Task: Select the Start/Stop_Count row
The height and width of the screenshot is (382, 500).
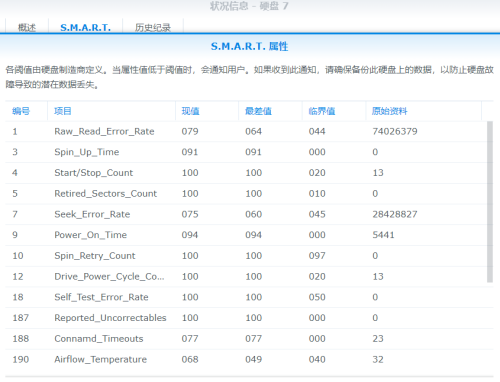Action: click(246, 173)
